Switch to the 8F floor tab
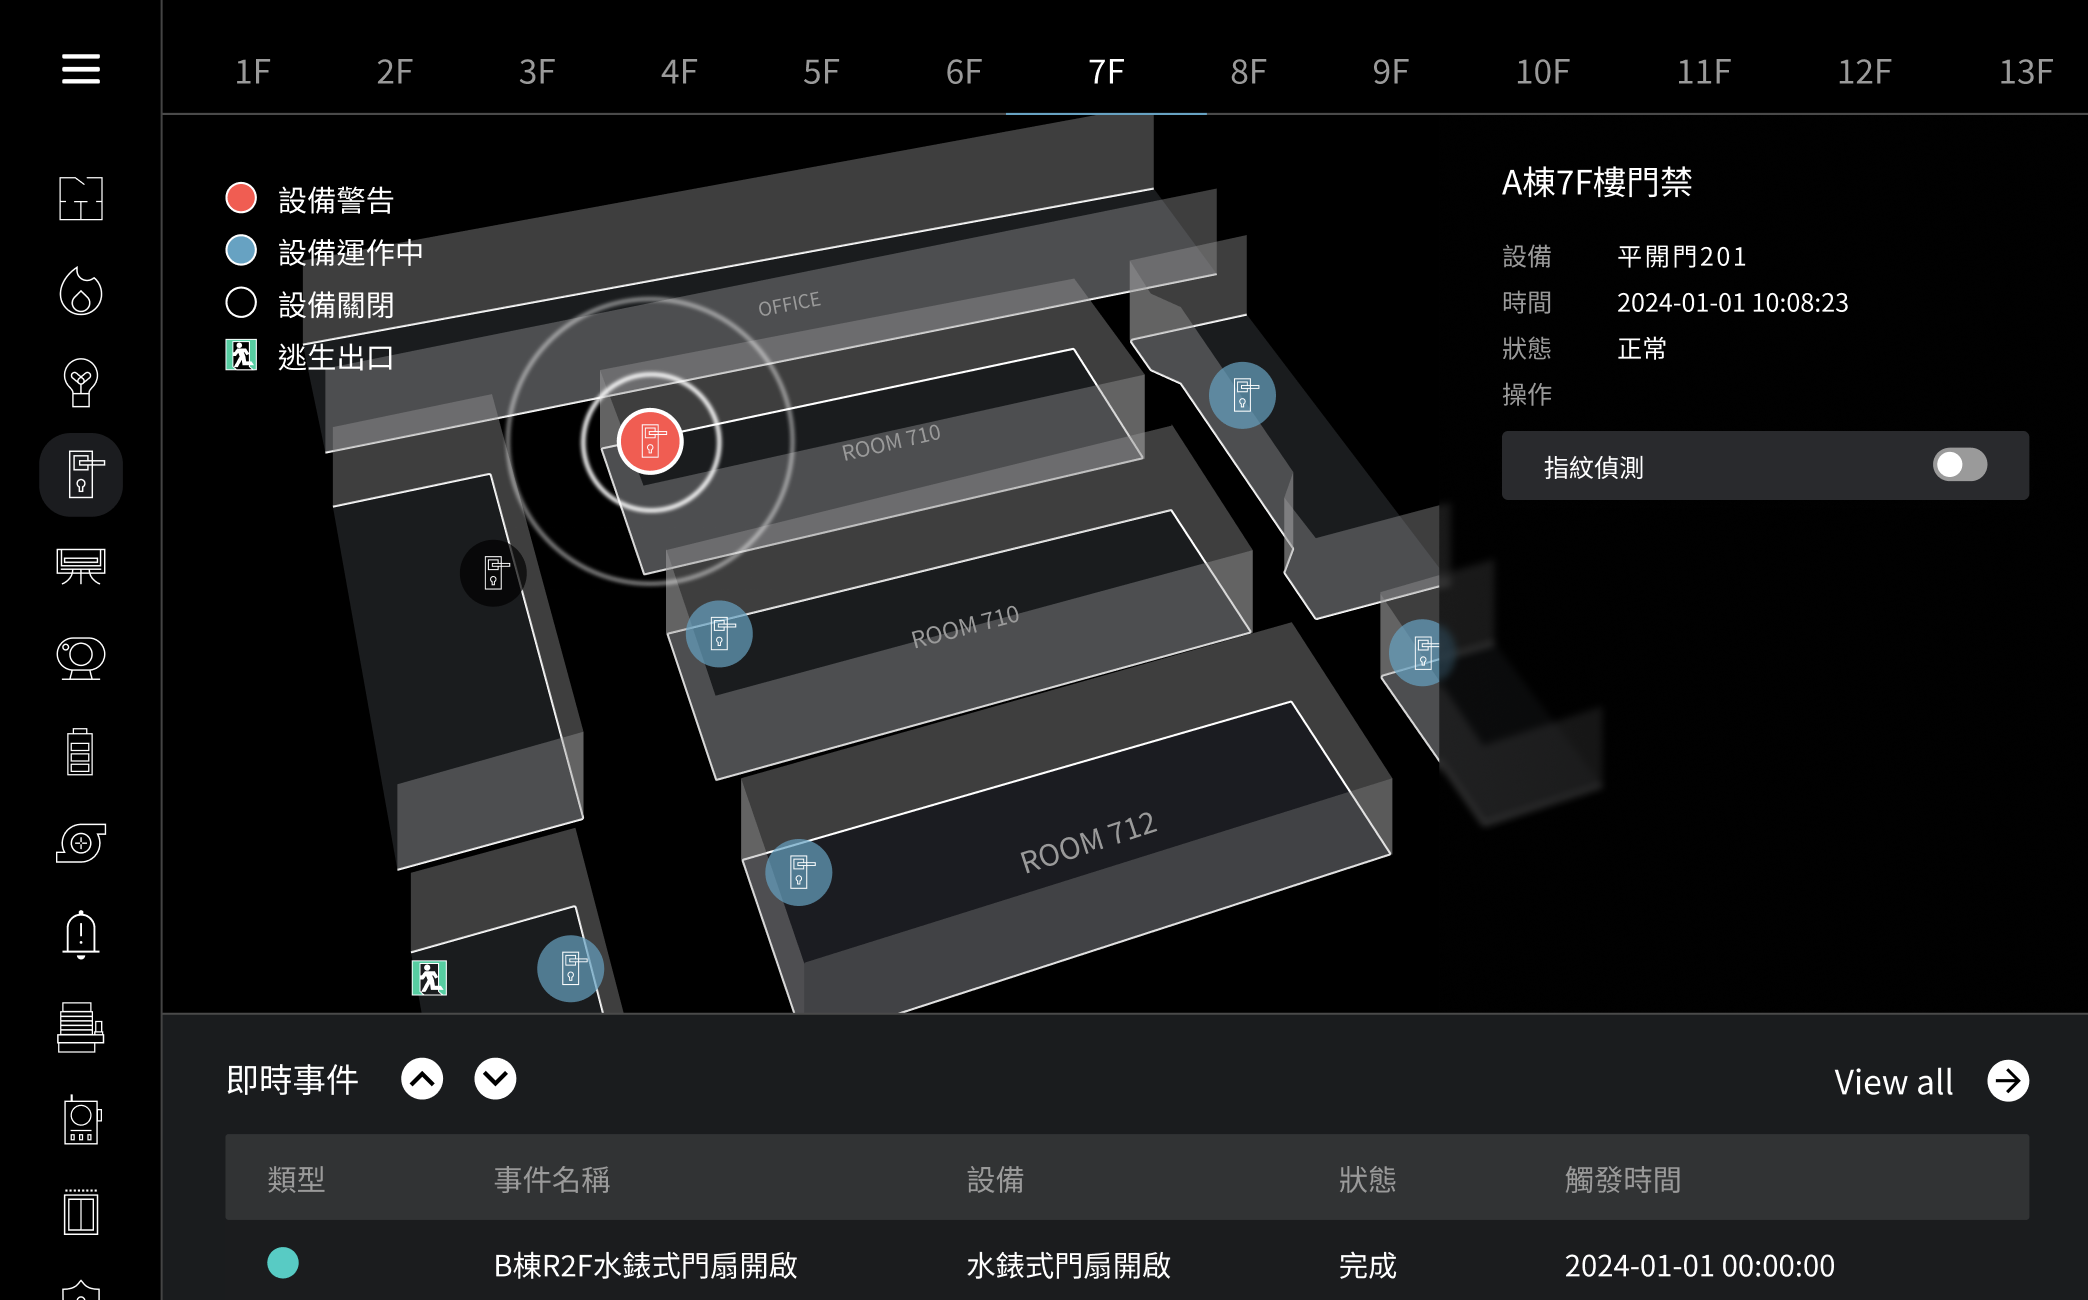2088x1300 pixels. click(x=1248, y=72)
